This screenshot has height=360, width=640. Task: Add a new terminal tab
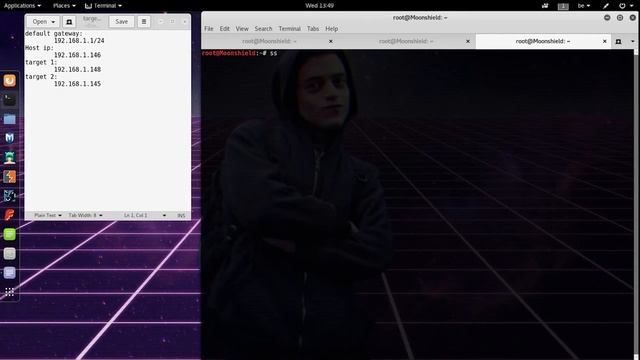point(618,41)
